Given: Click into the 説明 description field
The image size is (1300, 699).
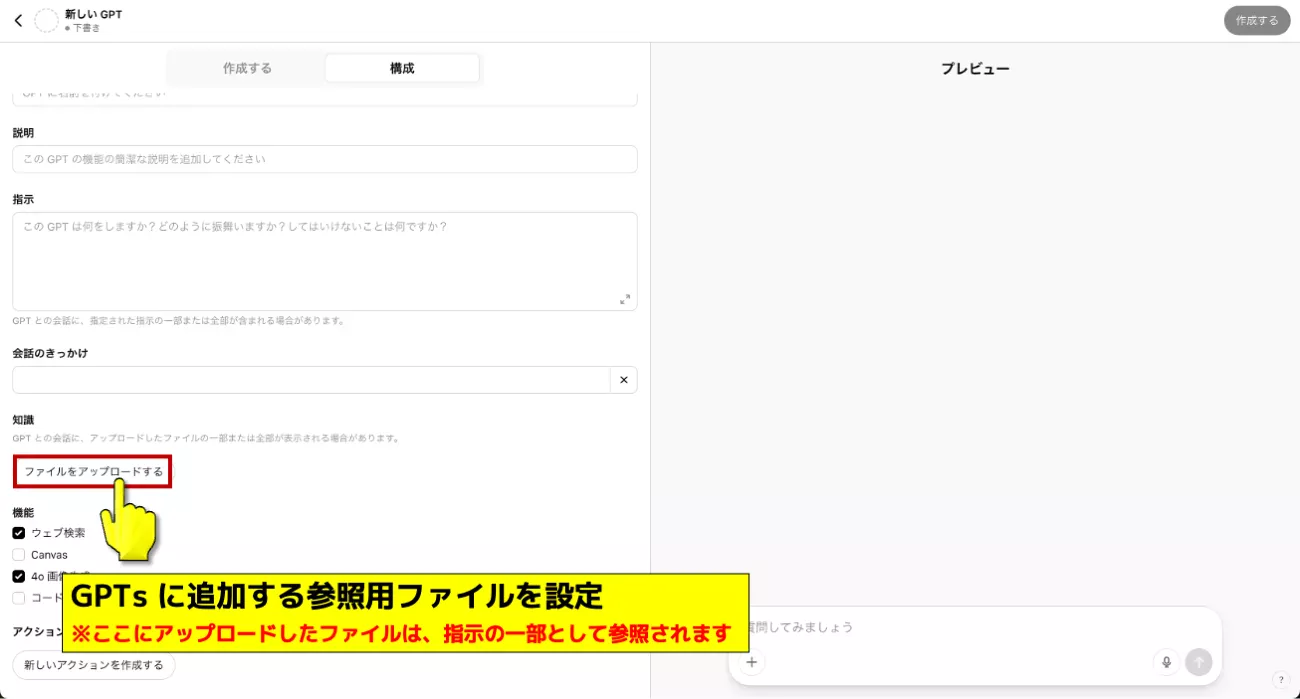Looking at the screenshot, I should (325, 159).
